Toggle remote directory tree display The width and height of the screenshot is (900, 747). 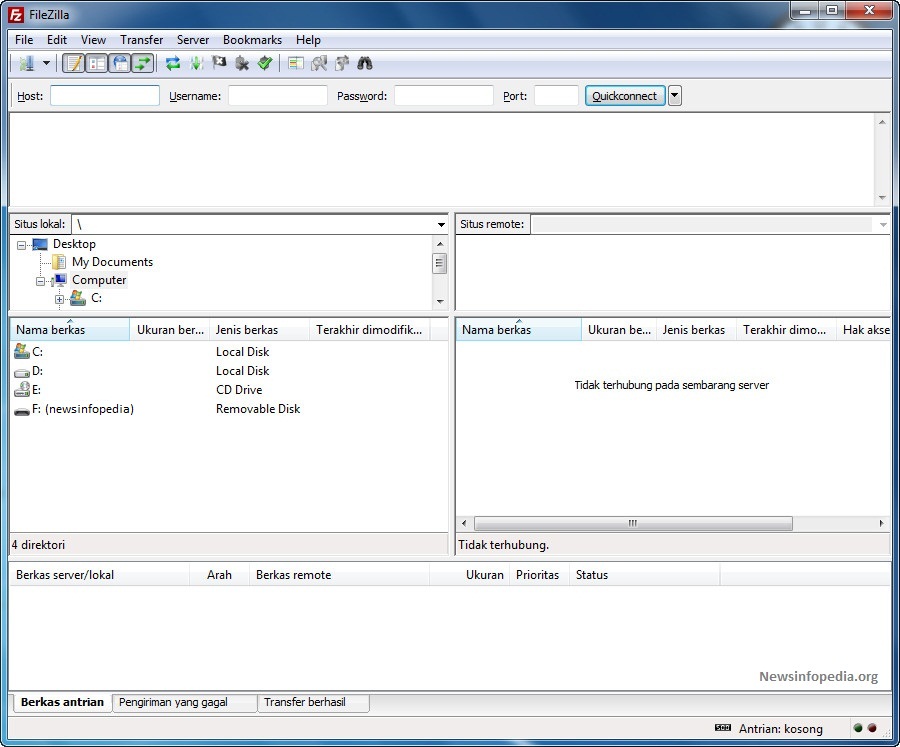coord(120,63)
